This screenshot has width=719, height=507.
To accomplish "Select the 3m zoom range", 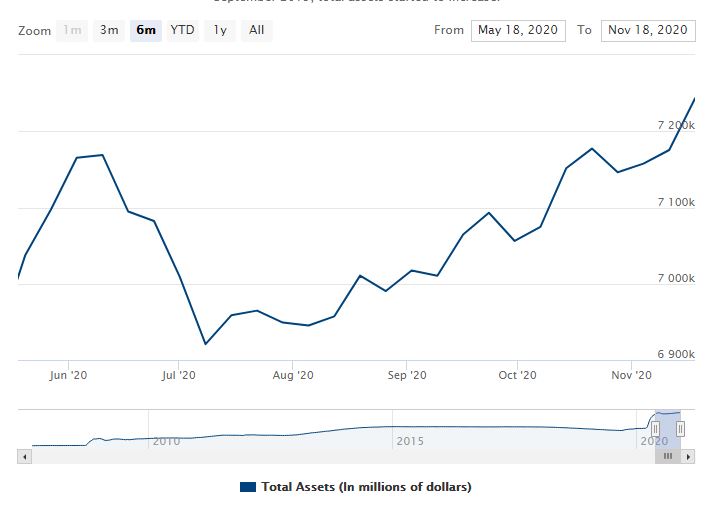I will pyautogui.click(x=109, y=30).
